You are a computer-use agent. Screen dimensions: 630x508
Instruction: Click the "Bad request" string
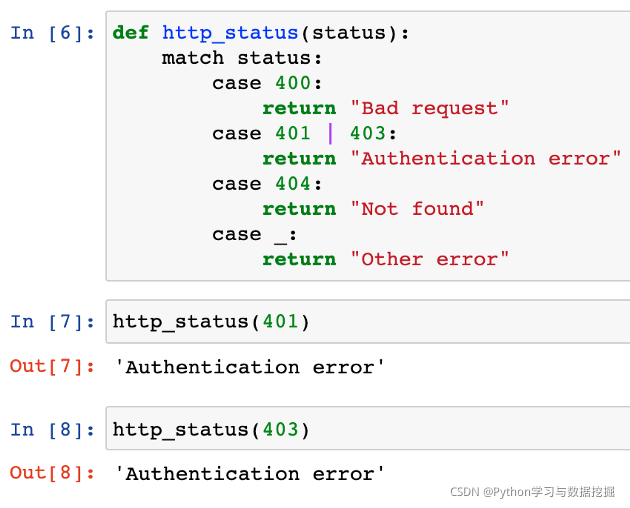(x=430, y=108)
